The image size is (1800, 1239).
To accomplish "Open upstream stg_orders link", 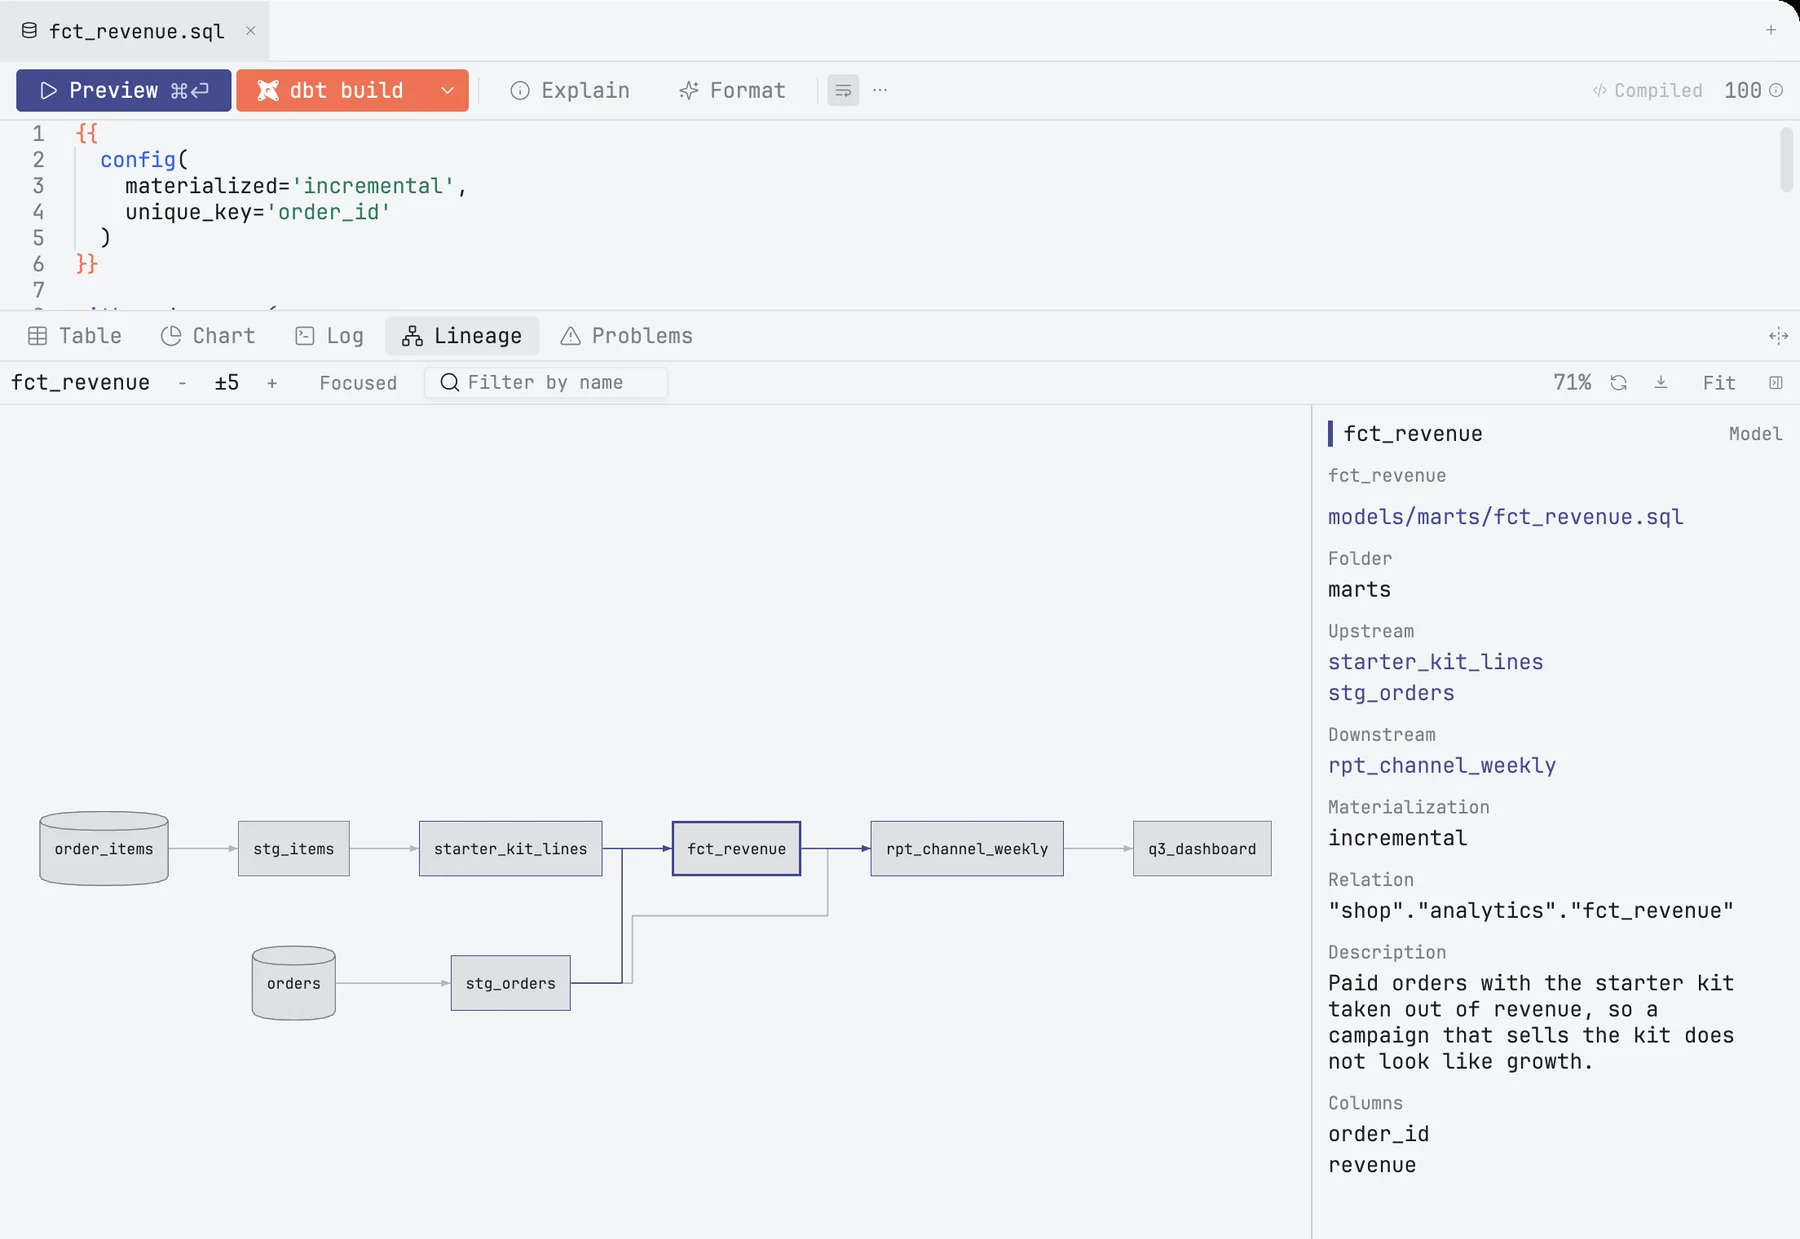I will point(1392,693).
